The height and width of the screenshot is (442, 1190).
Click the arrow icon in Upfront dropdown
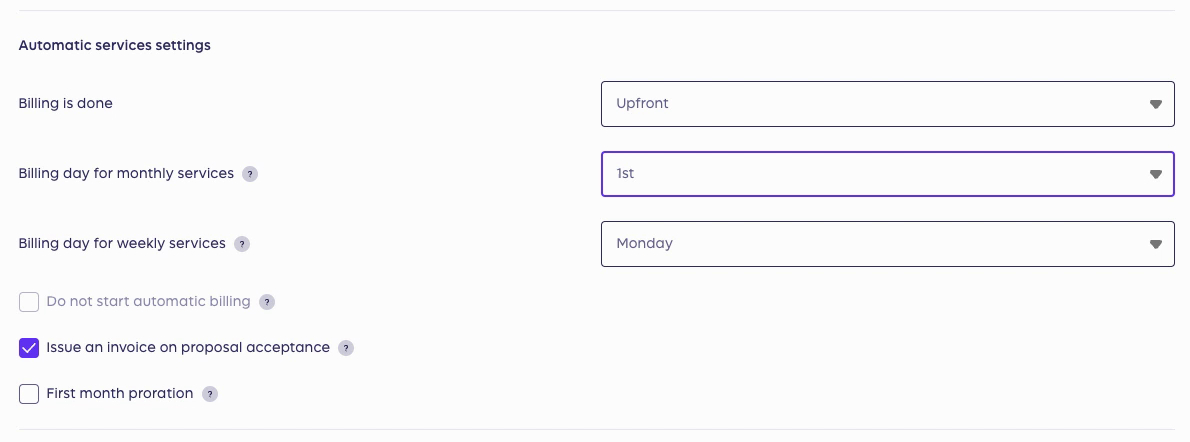tap(1155, 104)
